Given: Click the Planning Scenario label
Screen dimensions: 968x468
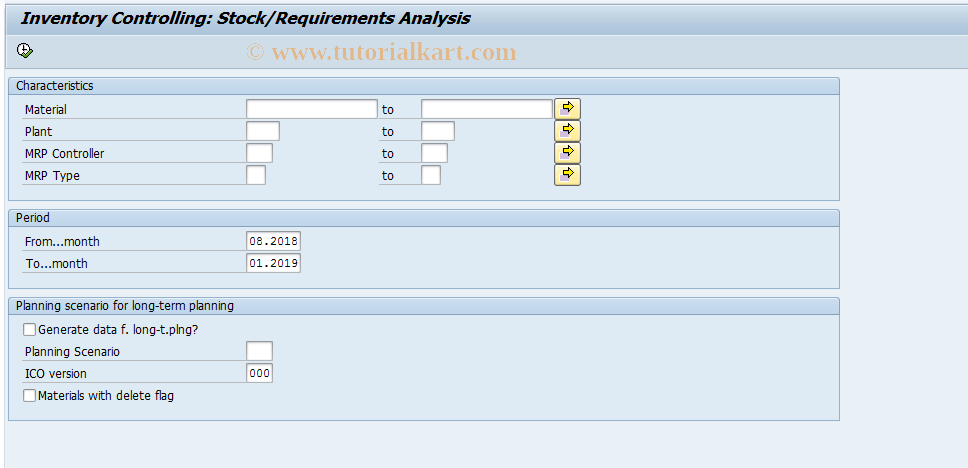Looking at the screenshot, I should [x=72, y=352].
